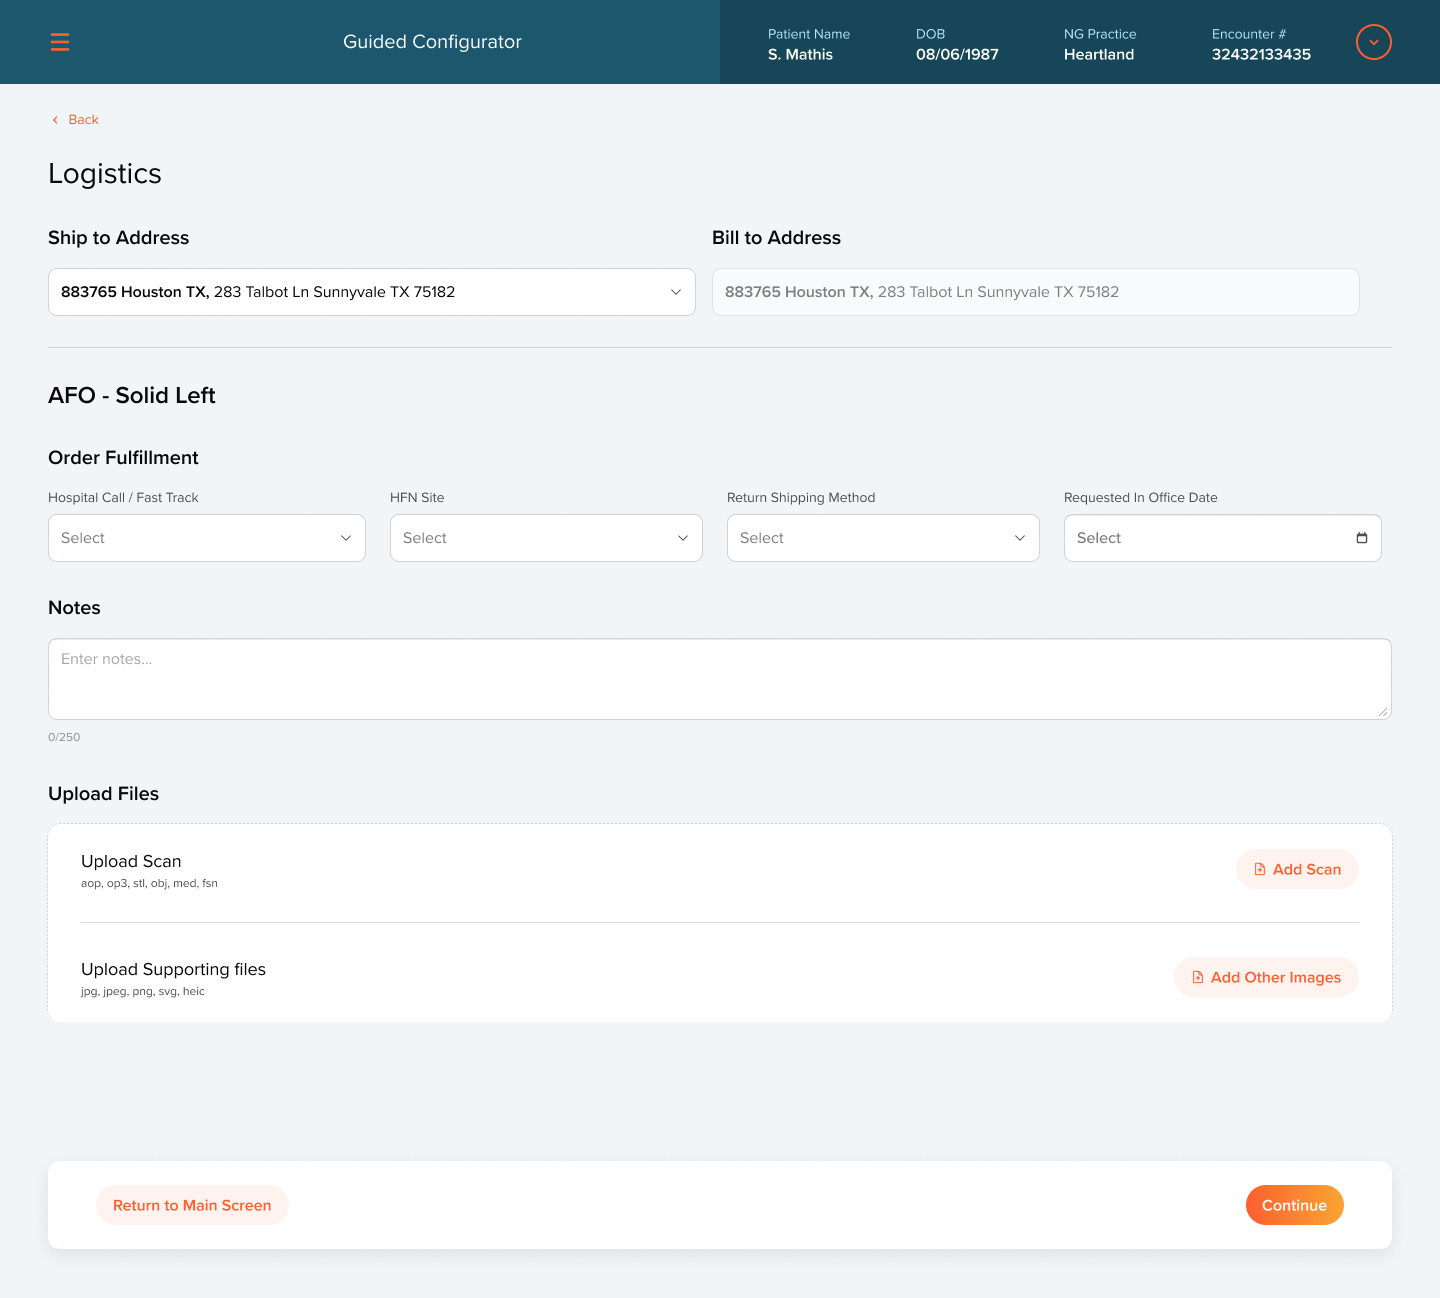The width and height of the screenshot is (1440, 1298).
Task: Open the Ship to Address dropdown
Action: pos(372,292)
